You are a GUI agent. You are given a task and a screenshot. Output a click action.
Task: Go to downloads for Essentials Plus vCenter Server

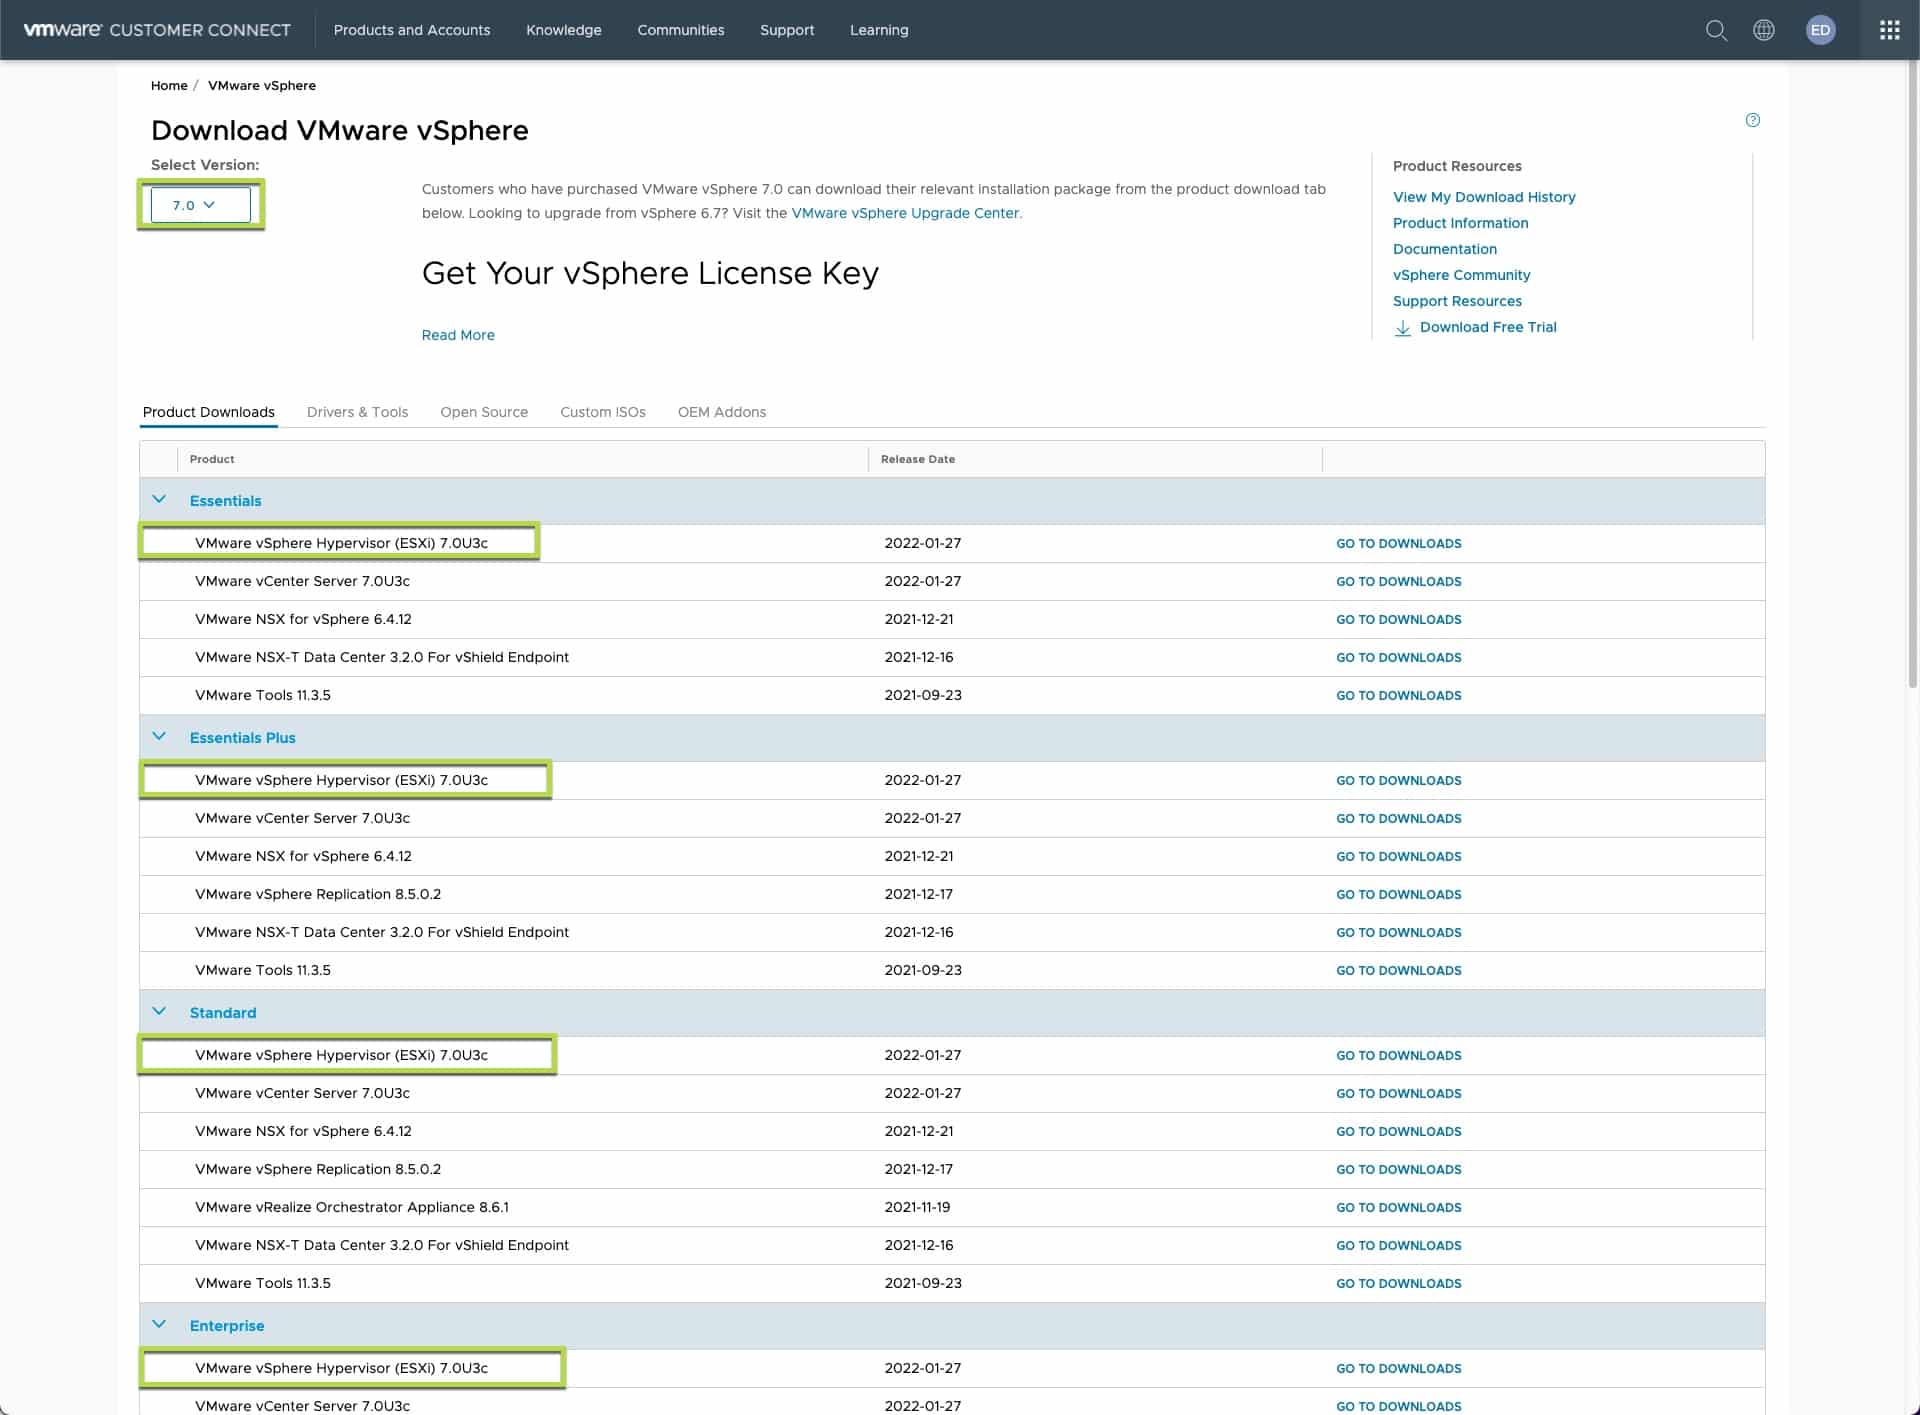click(x=1399, y=819)
